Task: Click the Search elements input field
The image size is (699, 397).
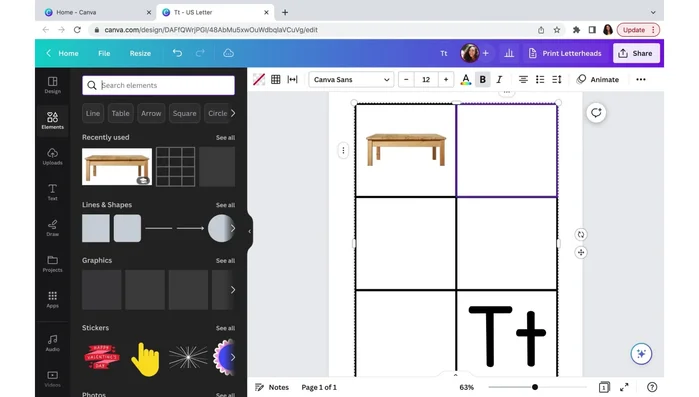Action: 158,85
